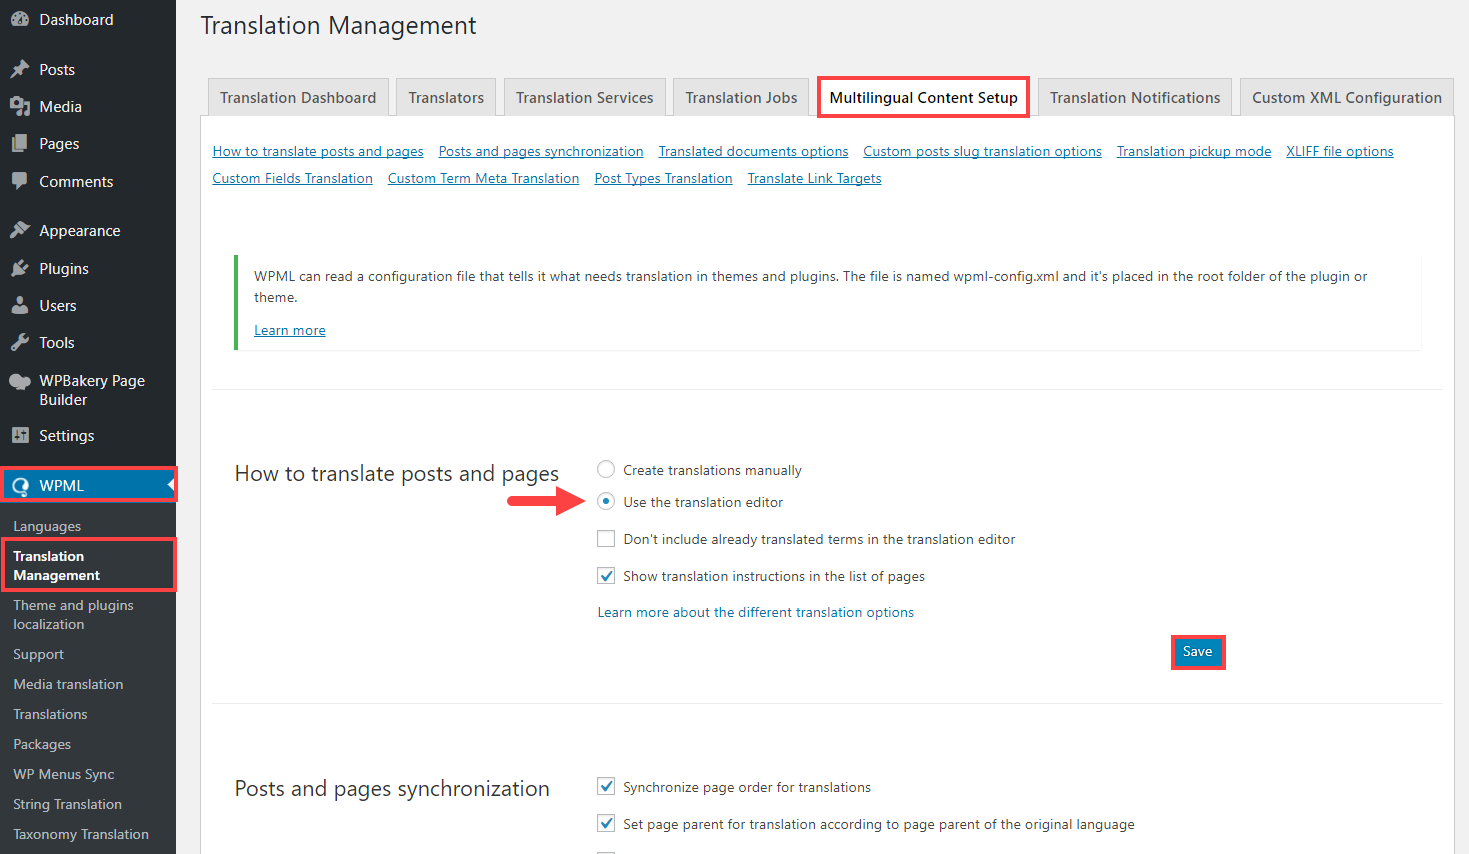The height and width of the screenshot is (854, 1469).
Task: Click the Appearance paintbrush icon
Action: click(x=20, y=230)
